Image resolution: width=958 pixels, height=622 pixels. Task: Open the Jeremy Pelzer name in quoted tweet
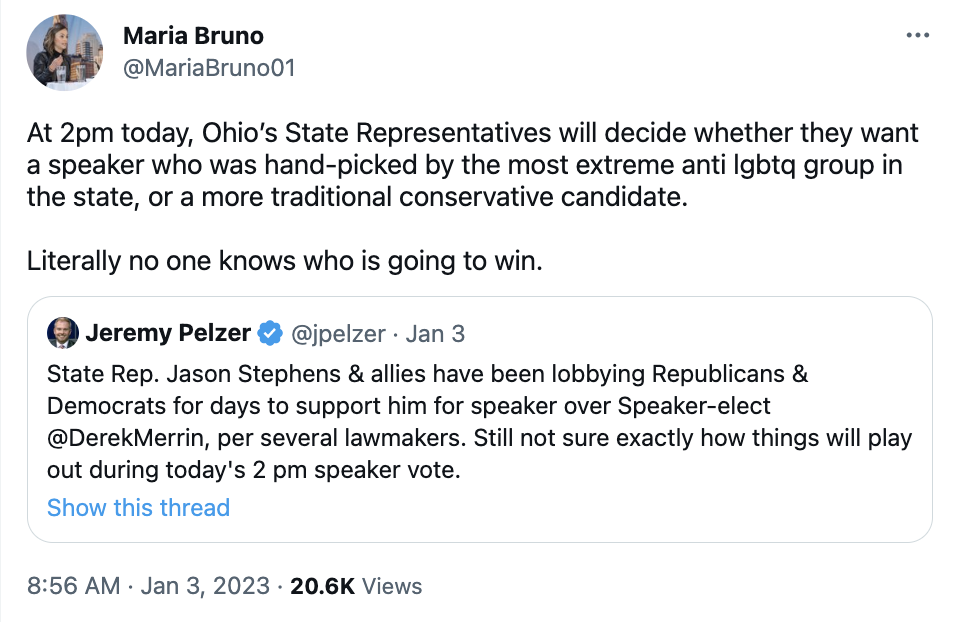(x=168, y=334)
